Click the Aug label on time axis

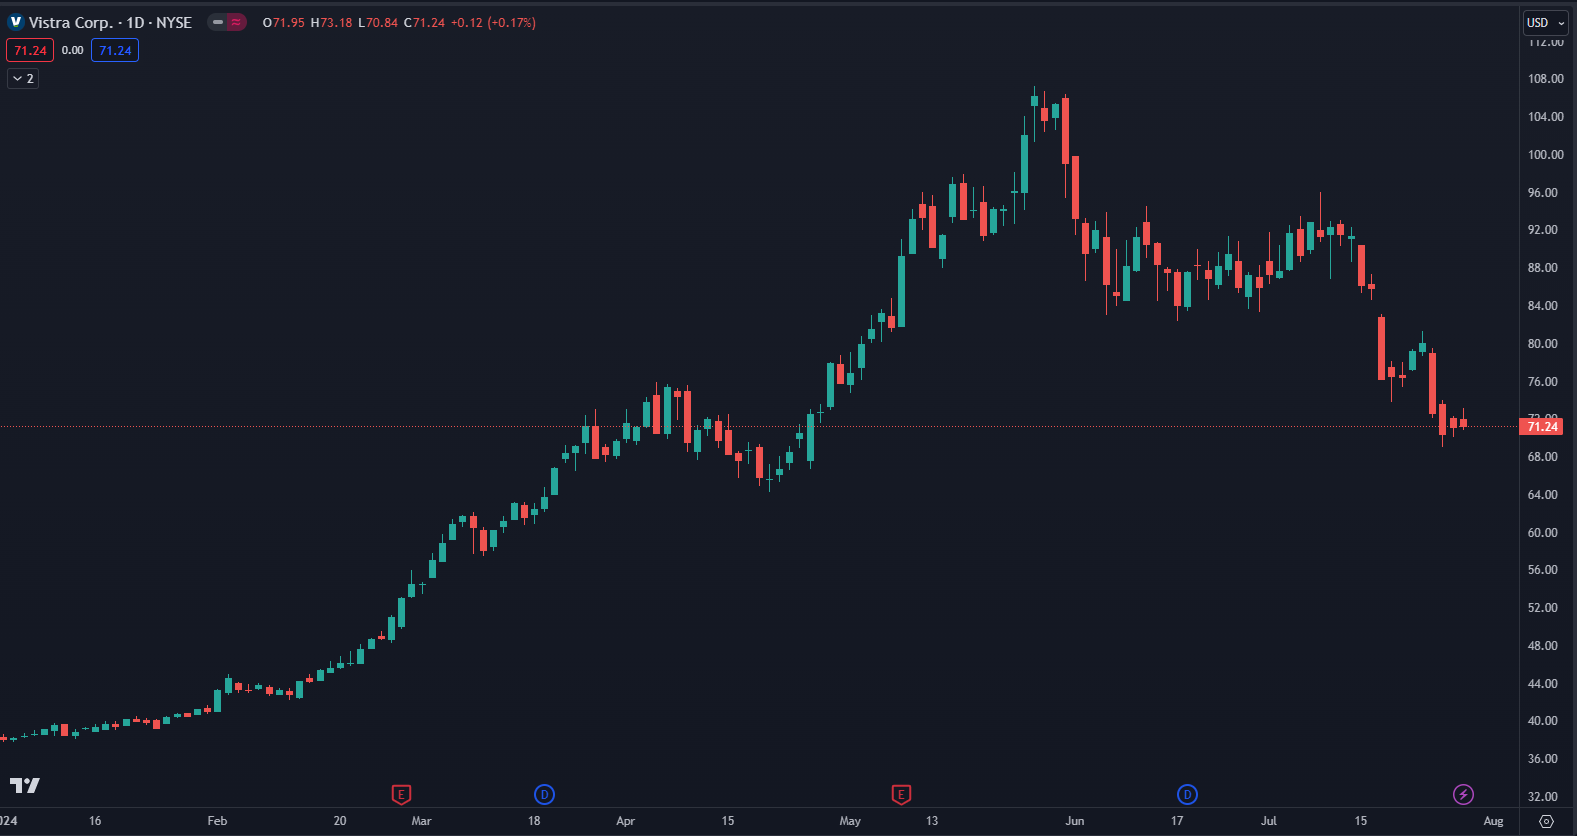[1493, 821]
